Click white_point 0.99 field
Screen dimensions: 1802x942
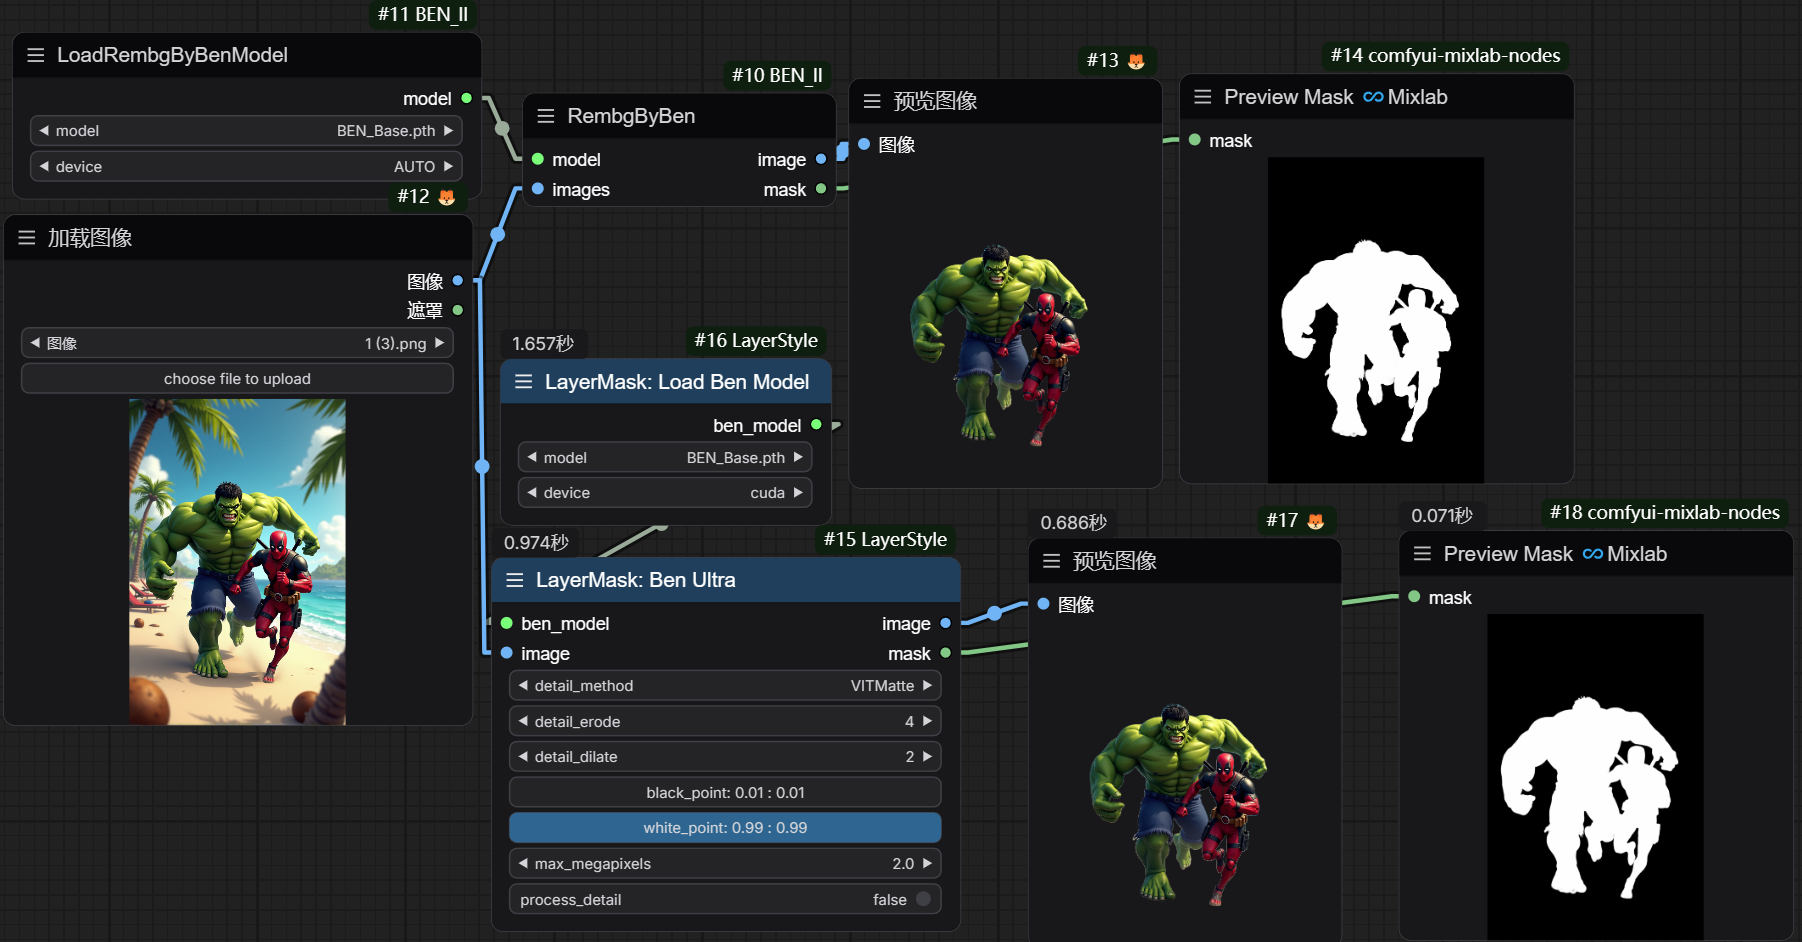(x=725, y=828)
